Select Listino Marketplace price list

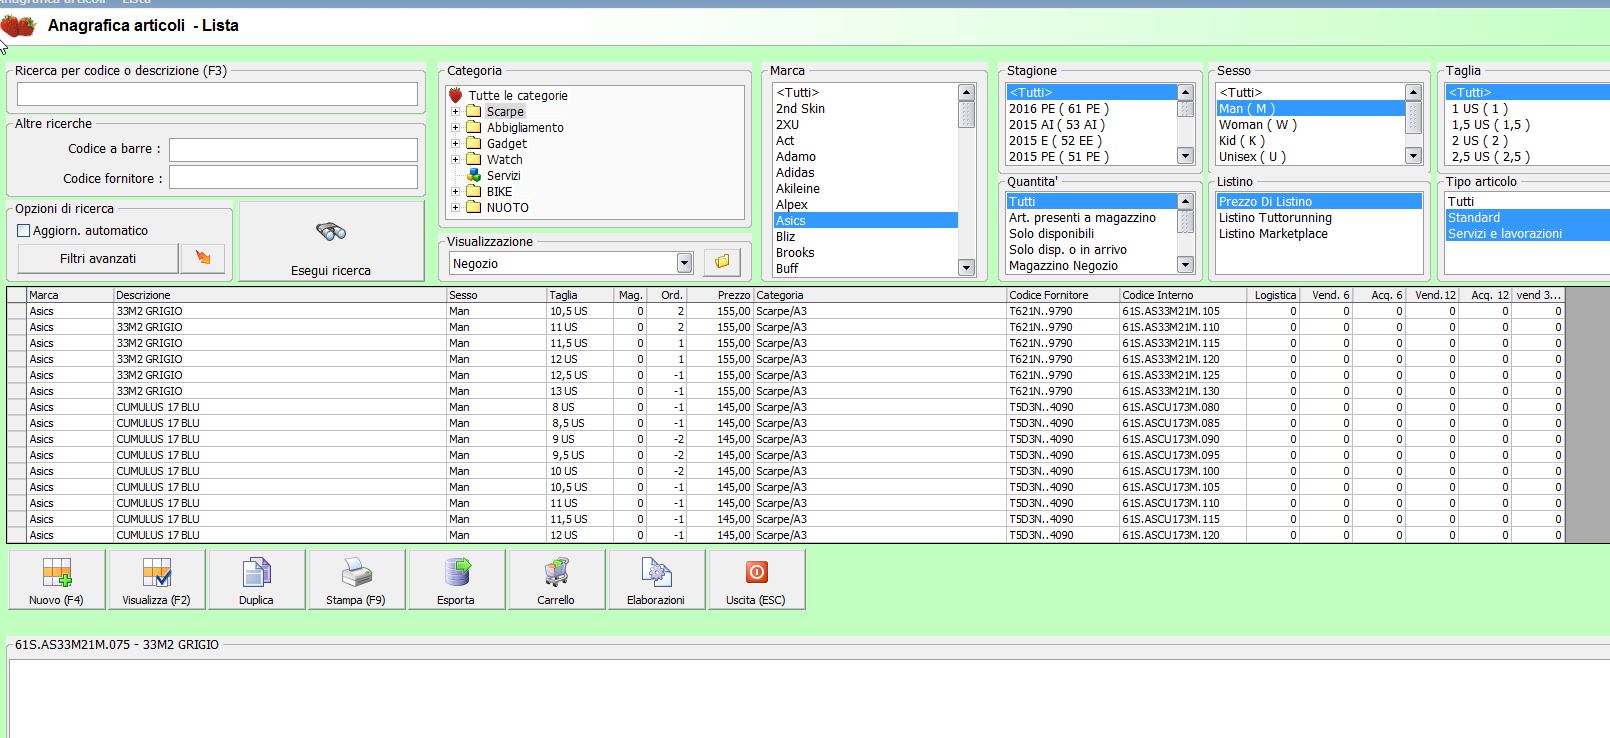pyautogui.click(x=1319, y=234)
